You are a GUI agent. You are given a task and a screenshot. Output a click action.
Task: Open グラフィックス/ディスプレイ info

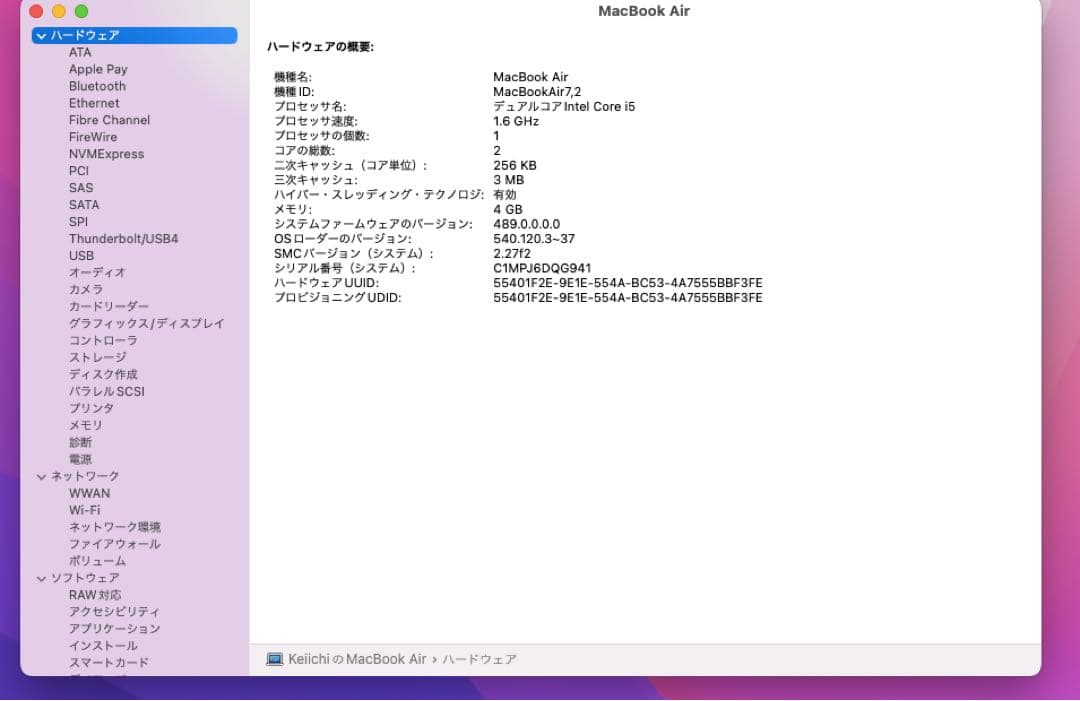tap(147, 324)
